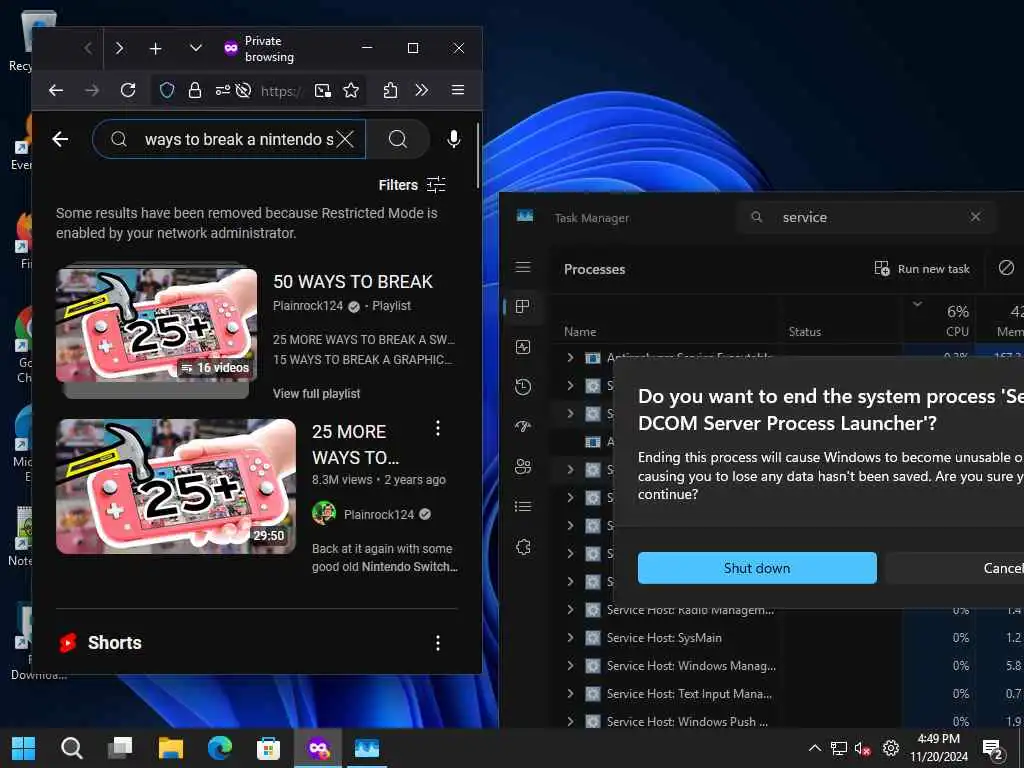Submit the YouTube search with magnifier
The image size is (1024, 768).
[398, 139]
